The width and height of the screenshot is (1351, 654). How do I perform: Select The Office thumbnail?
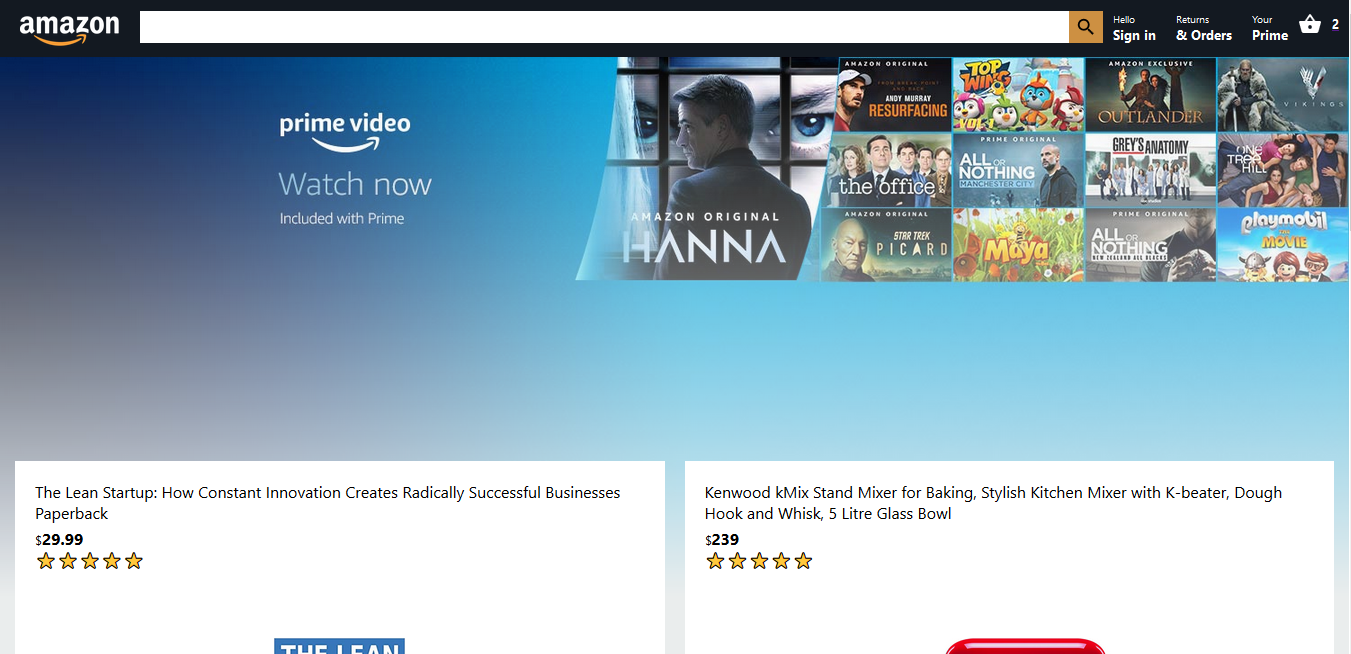[886, 170]
